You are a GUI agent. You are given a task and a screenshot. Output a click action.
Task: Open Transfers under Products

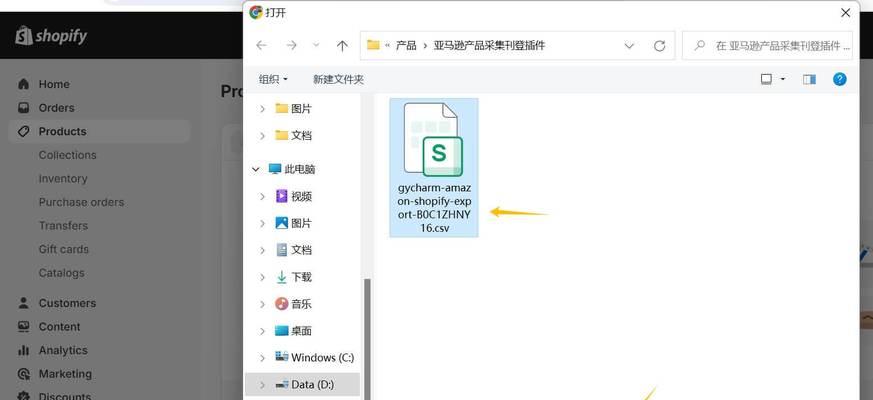[x=63, y=226]
